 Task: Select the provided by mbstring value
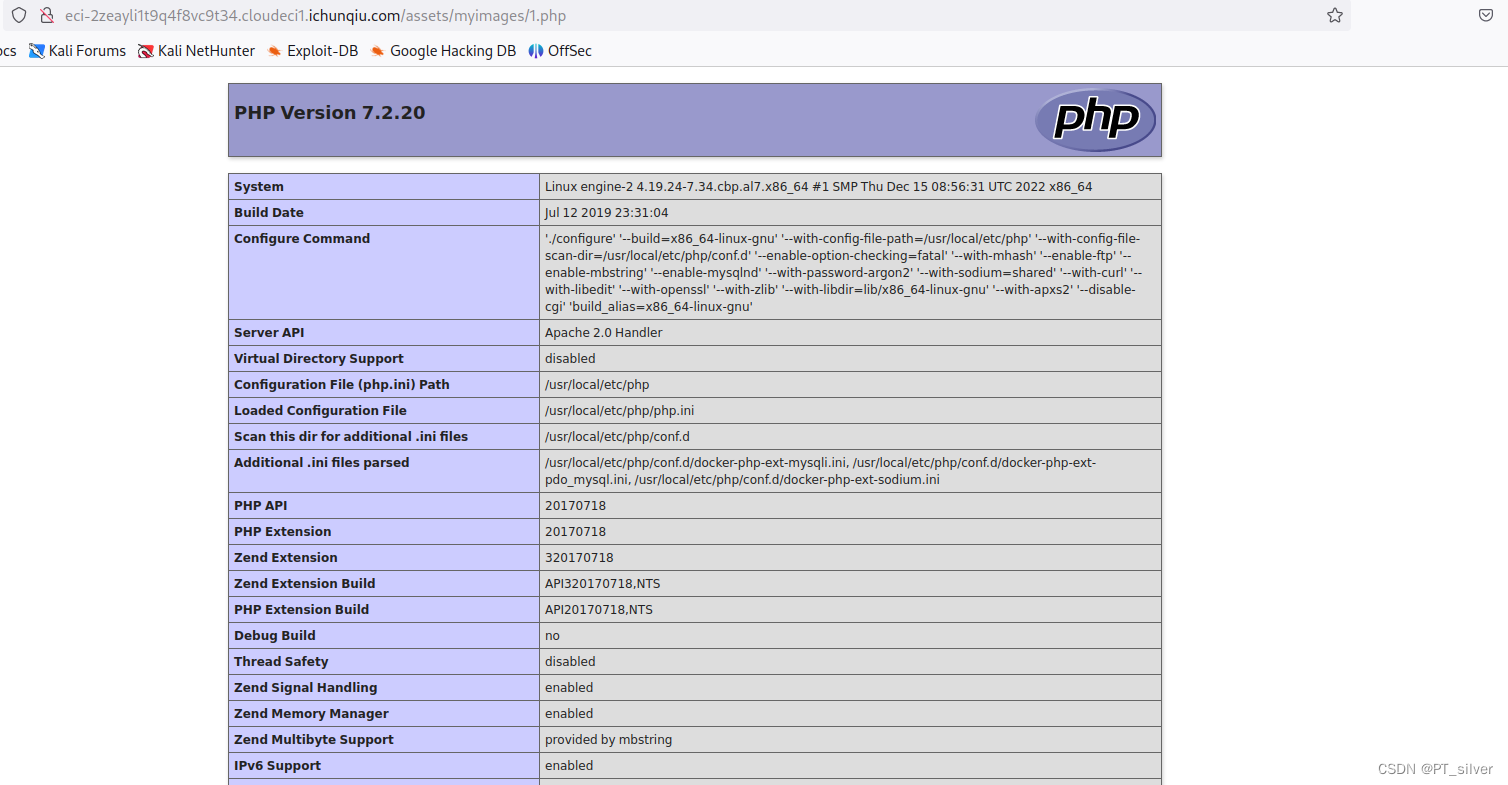(x=608, y=740)
